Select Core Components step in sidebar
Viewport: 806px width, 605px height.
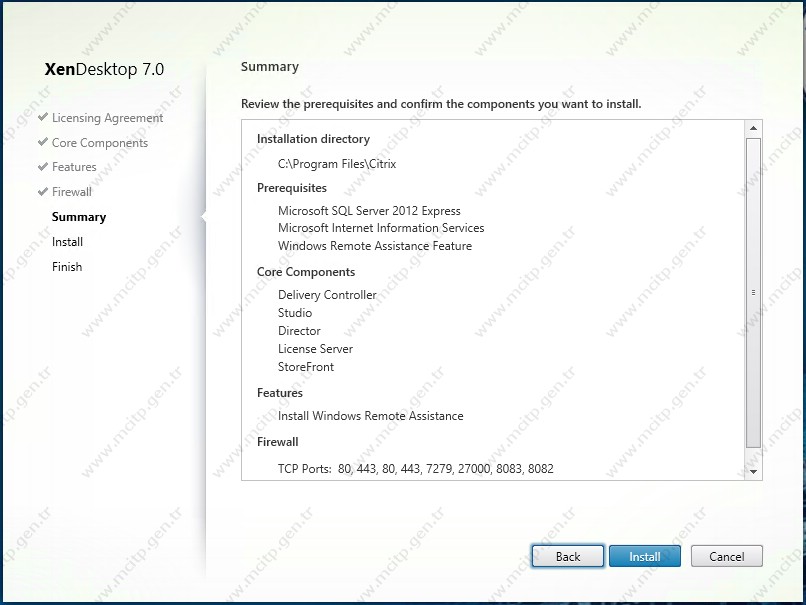pyautogui.click(x=100, y=142)
